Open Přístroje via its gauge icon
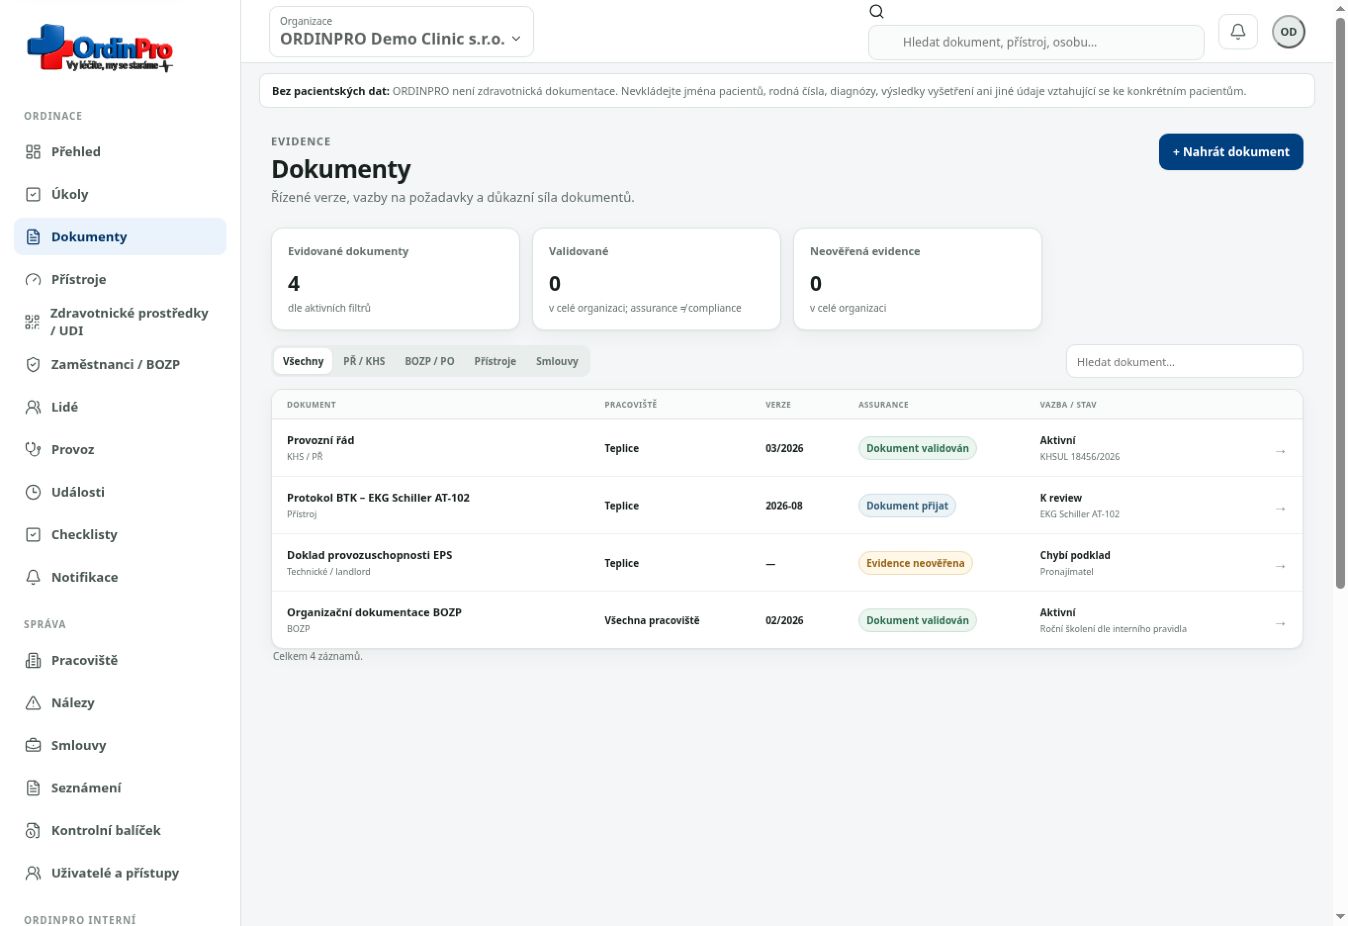 [33, 279]
